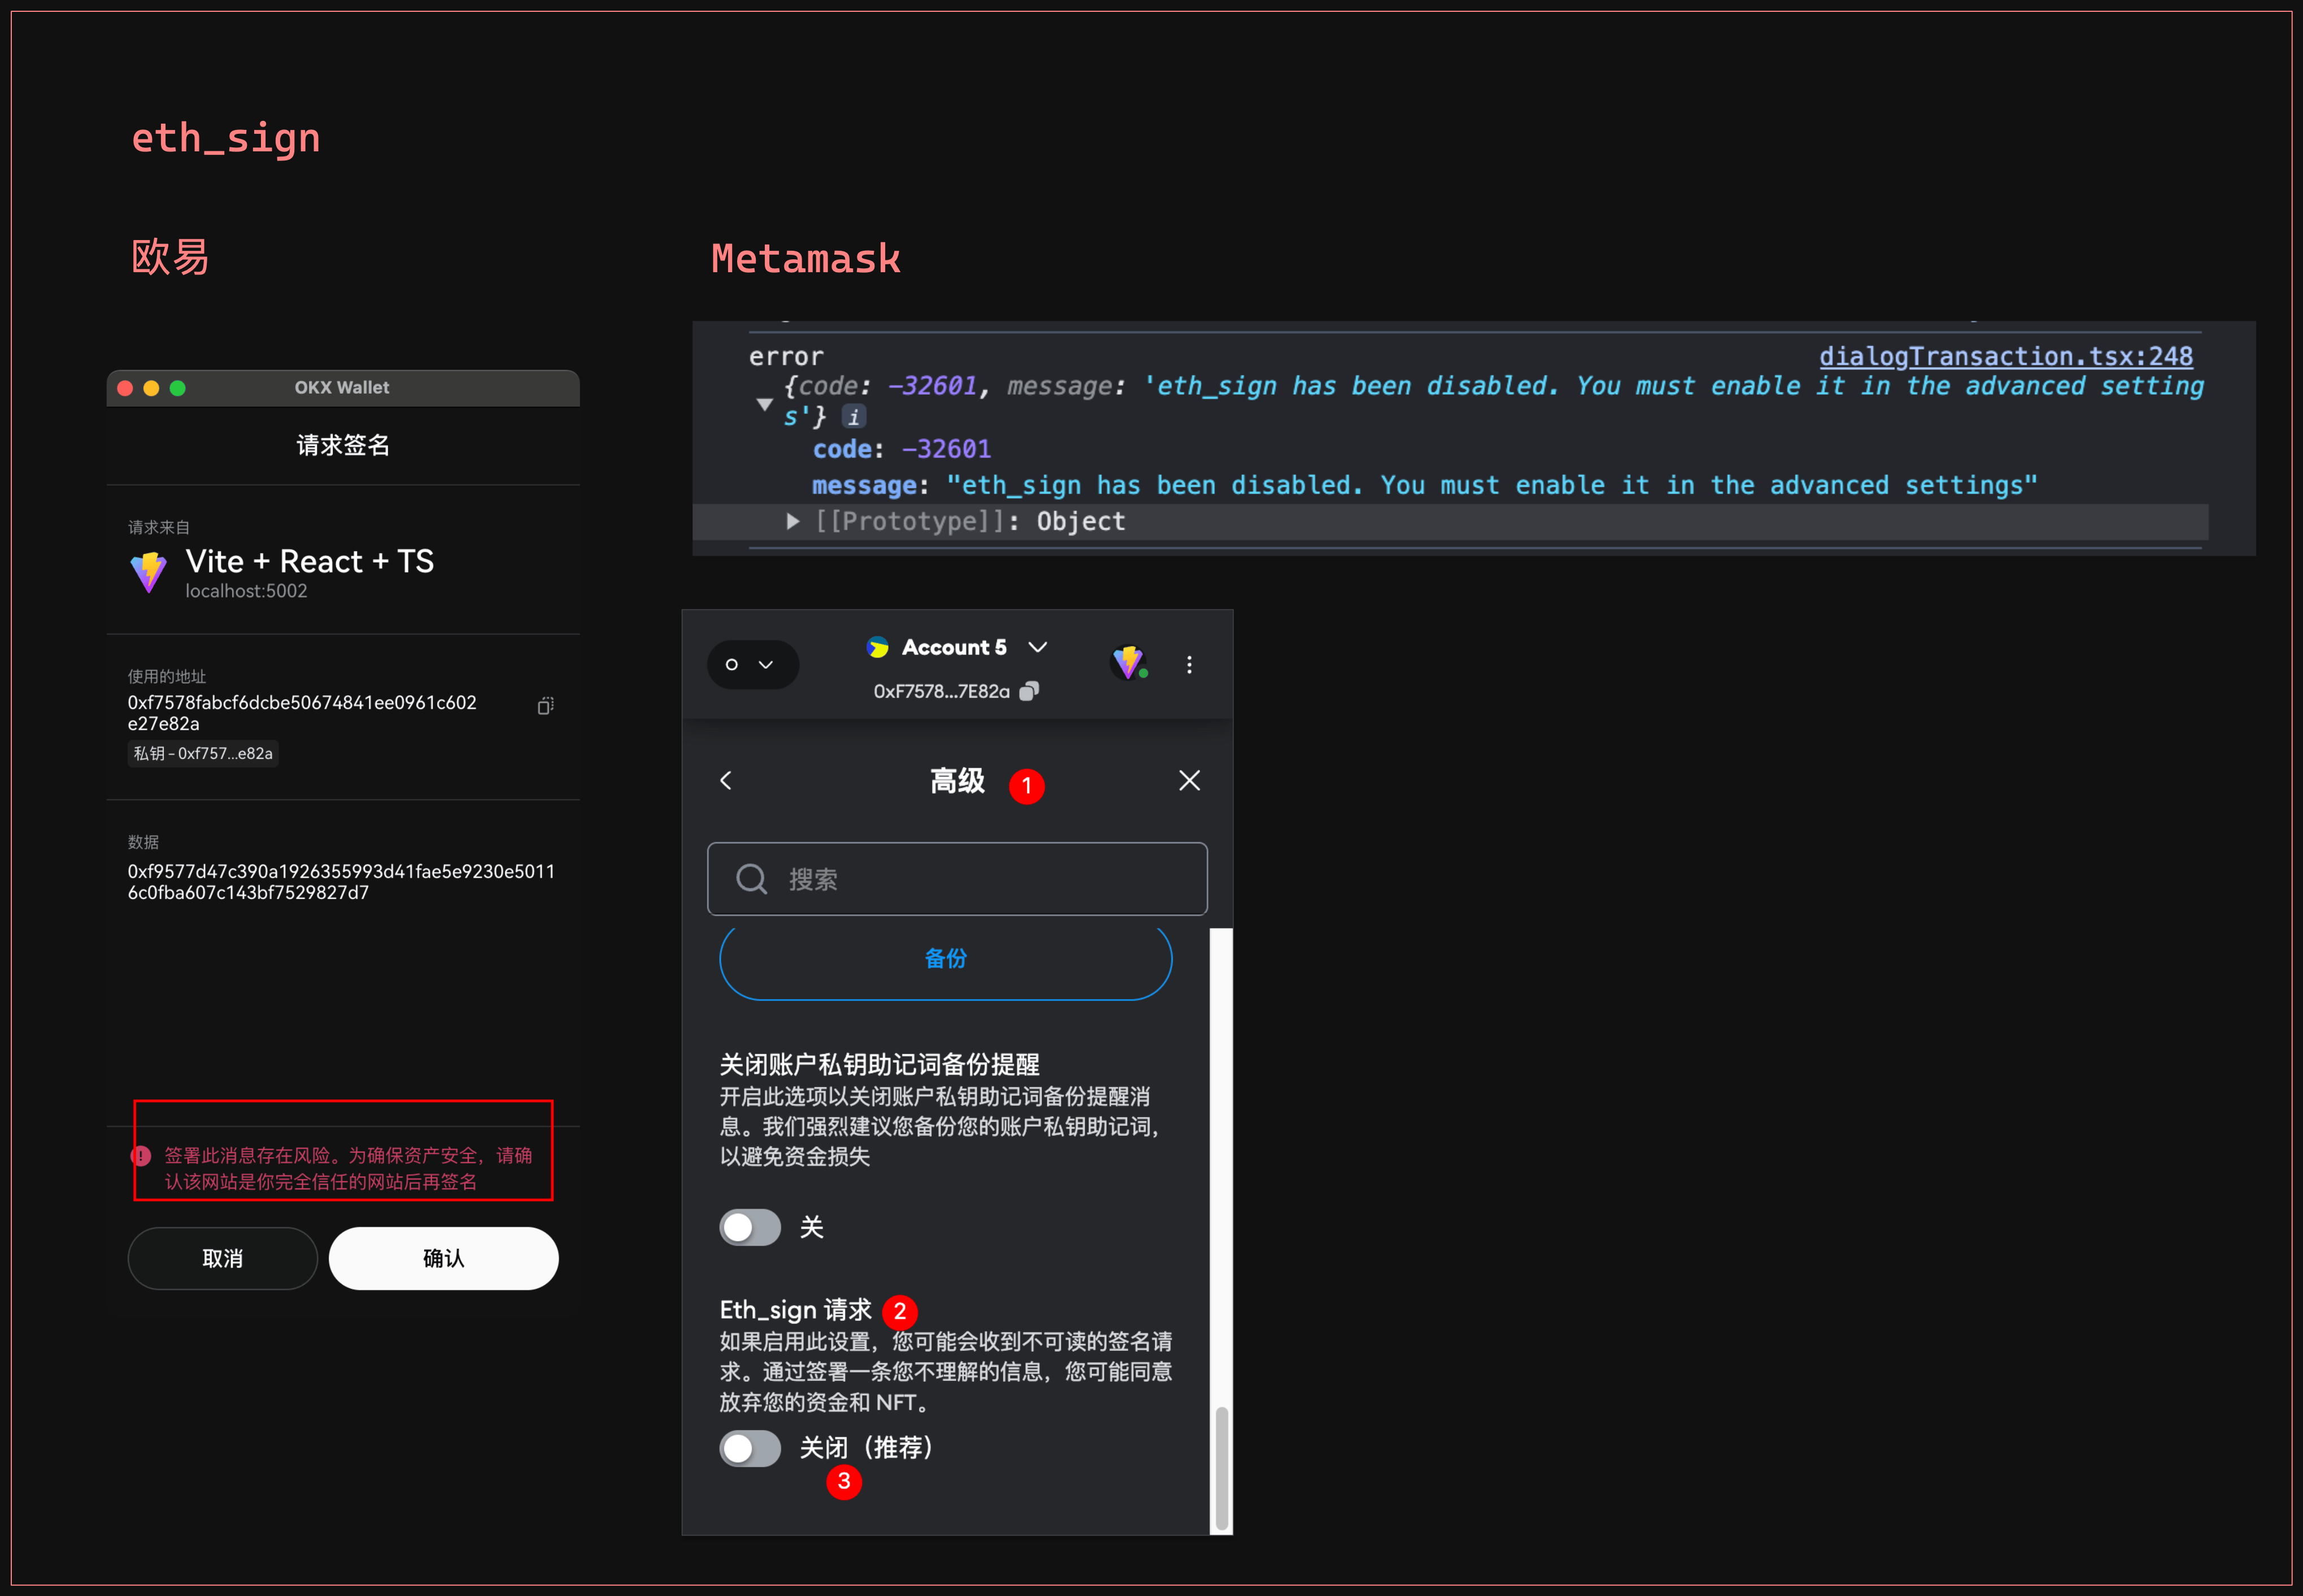Click localhost:5002 text in OKX Wallet
The height and width of the screenshot is (1596, 2303).
pyautogui.click(x=246, y=591)
